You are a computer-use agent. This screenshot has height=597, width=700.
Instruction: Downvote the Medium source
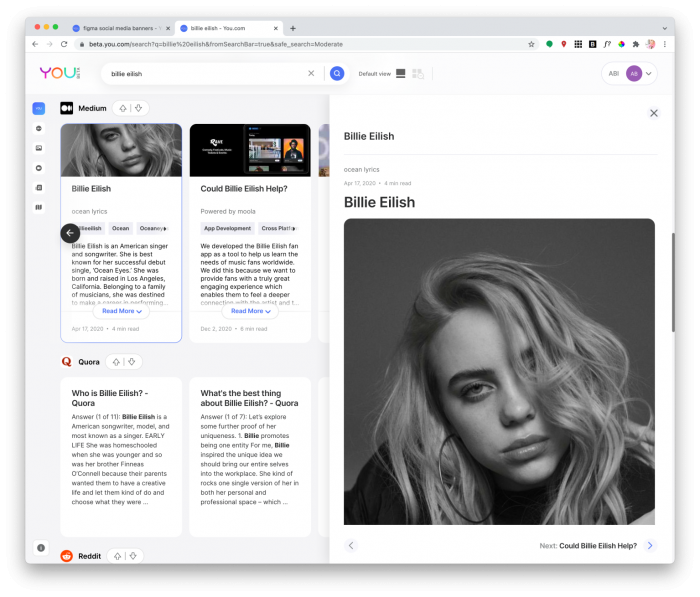(x=138, y=108)
